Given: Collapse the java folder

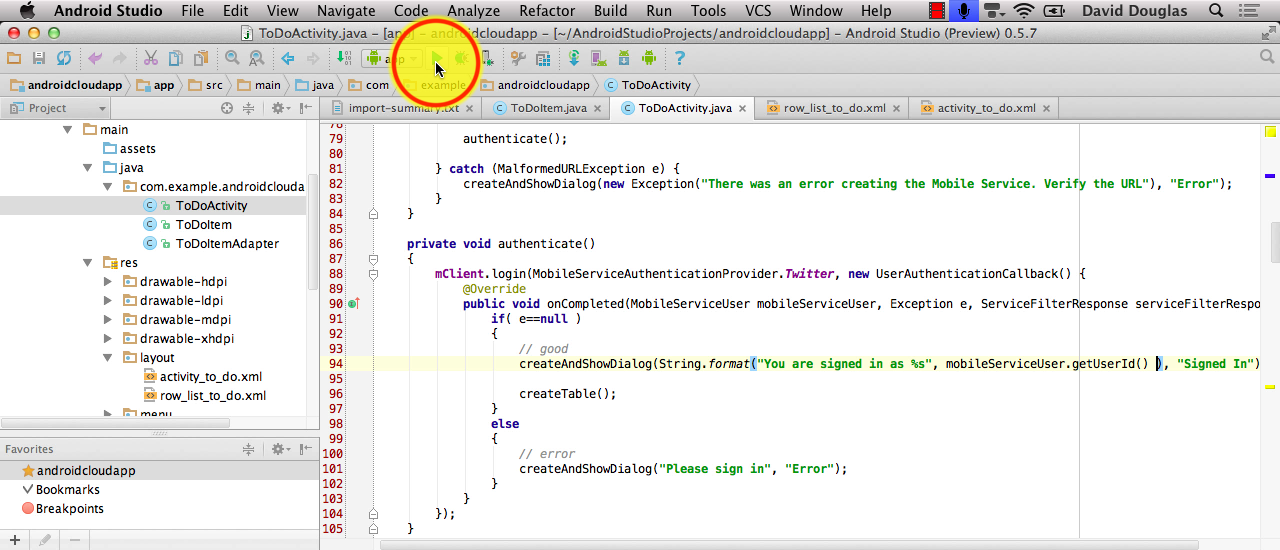Looking at the screenshot, I should 87,167.
